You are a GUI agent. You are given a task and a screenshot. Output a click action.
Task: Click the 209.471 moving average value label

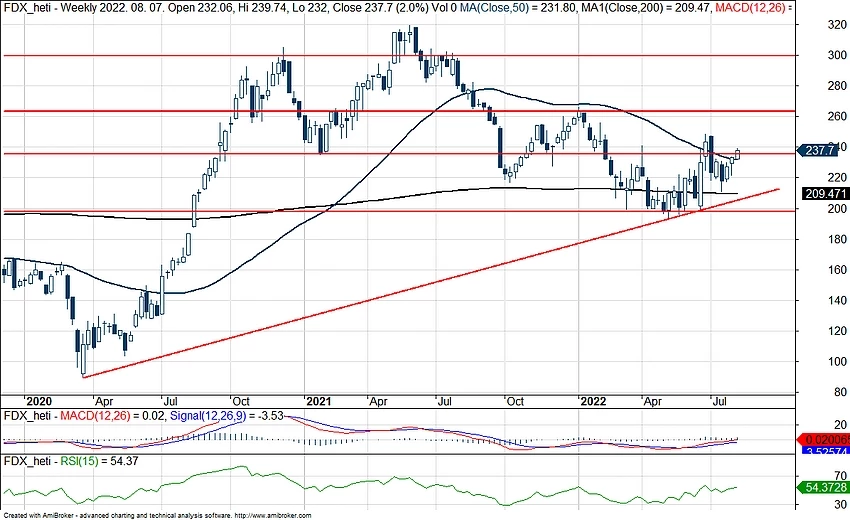point(825,194)
